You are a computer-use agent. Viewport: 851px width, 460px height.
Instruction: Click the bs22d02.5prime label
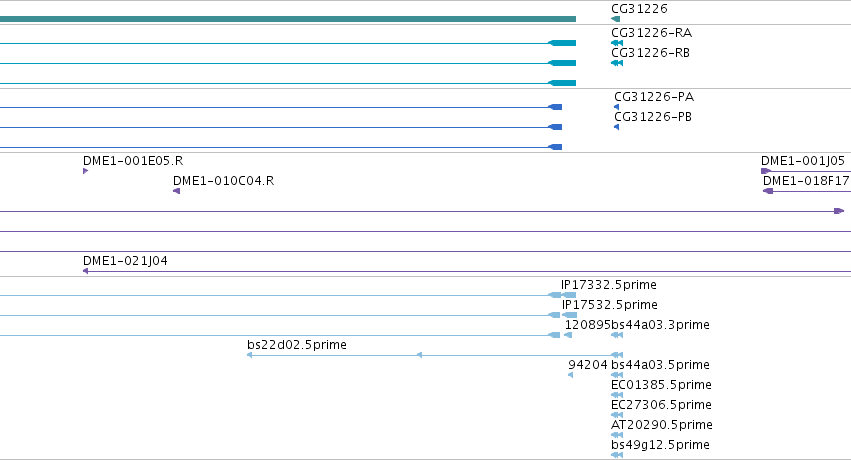click(x=297, y=344)
